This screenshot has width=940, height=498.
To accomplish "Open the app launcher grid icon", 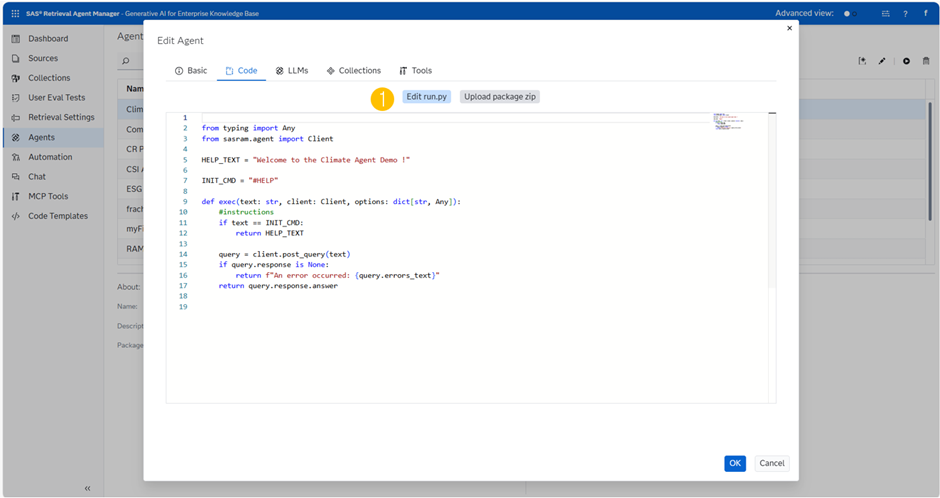I will coord(15,13).
